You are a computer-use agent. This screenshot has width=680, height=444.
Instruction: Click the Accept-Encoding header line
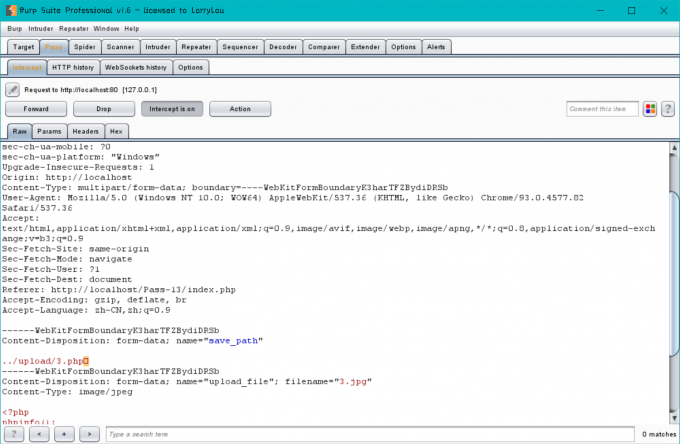click(x=94, y=300)
